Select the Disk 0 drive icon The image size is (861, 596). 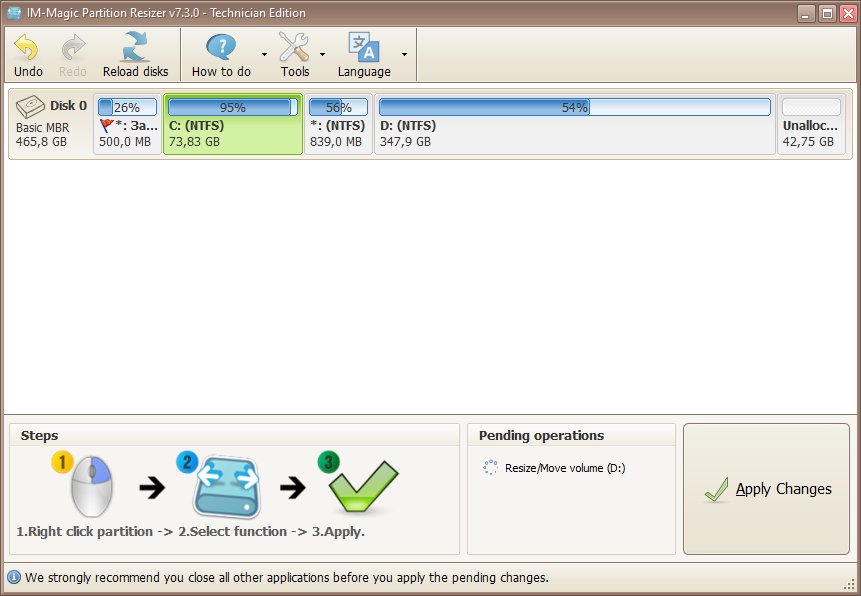(x=31, y=106)
